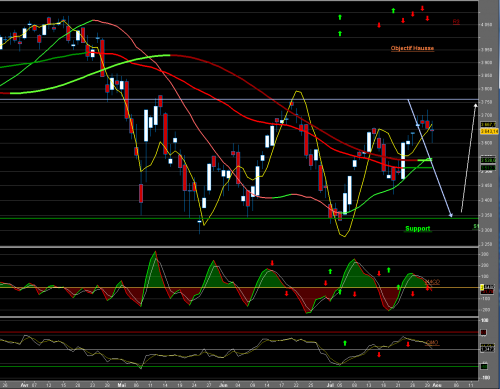Click the red overbought level tag in CMO axis

483,332
